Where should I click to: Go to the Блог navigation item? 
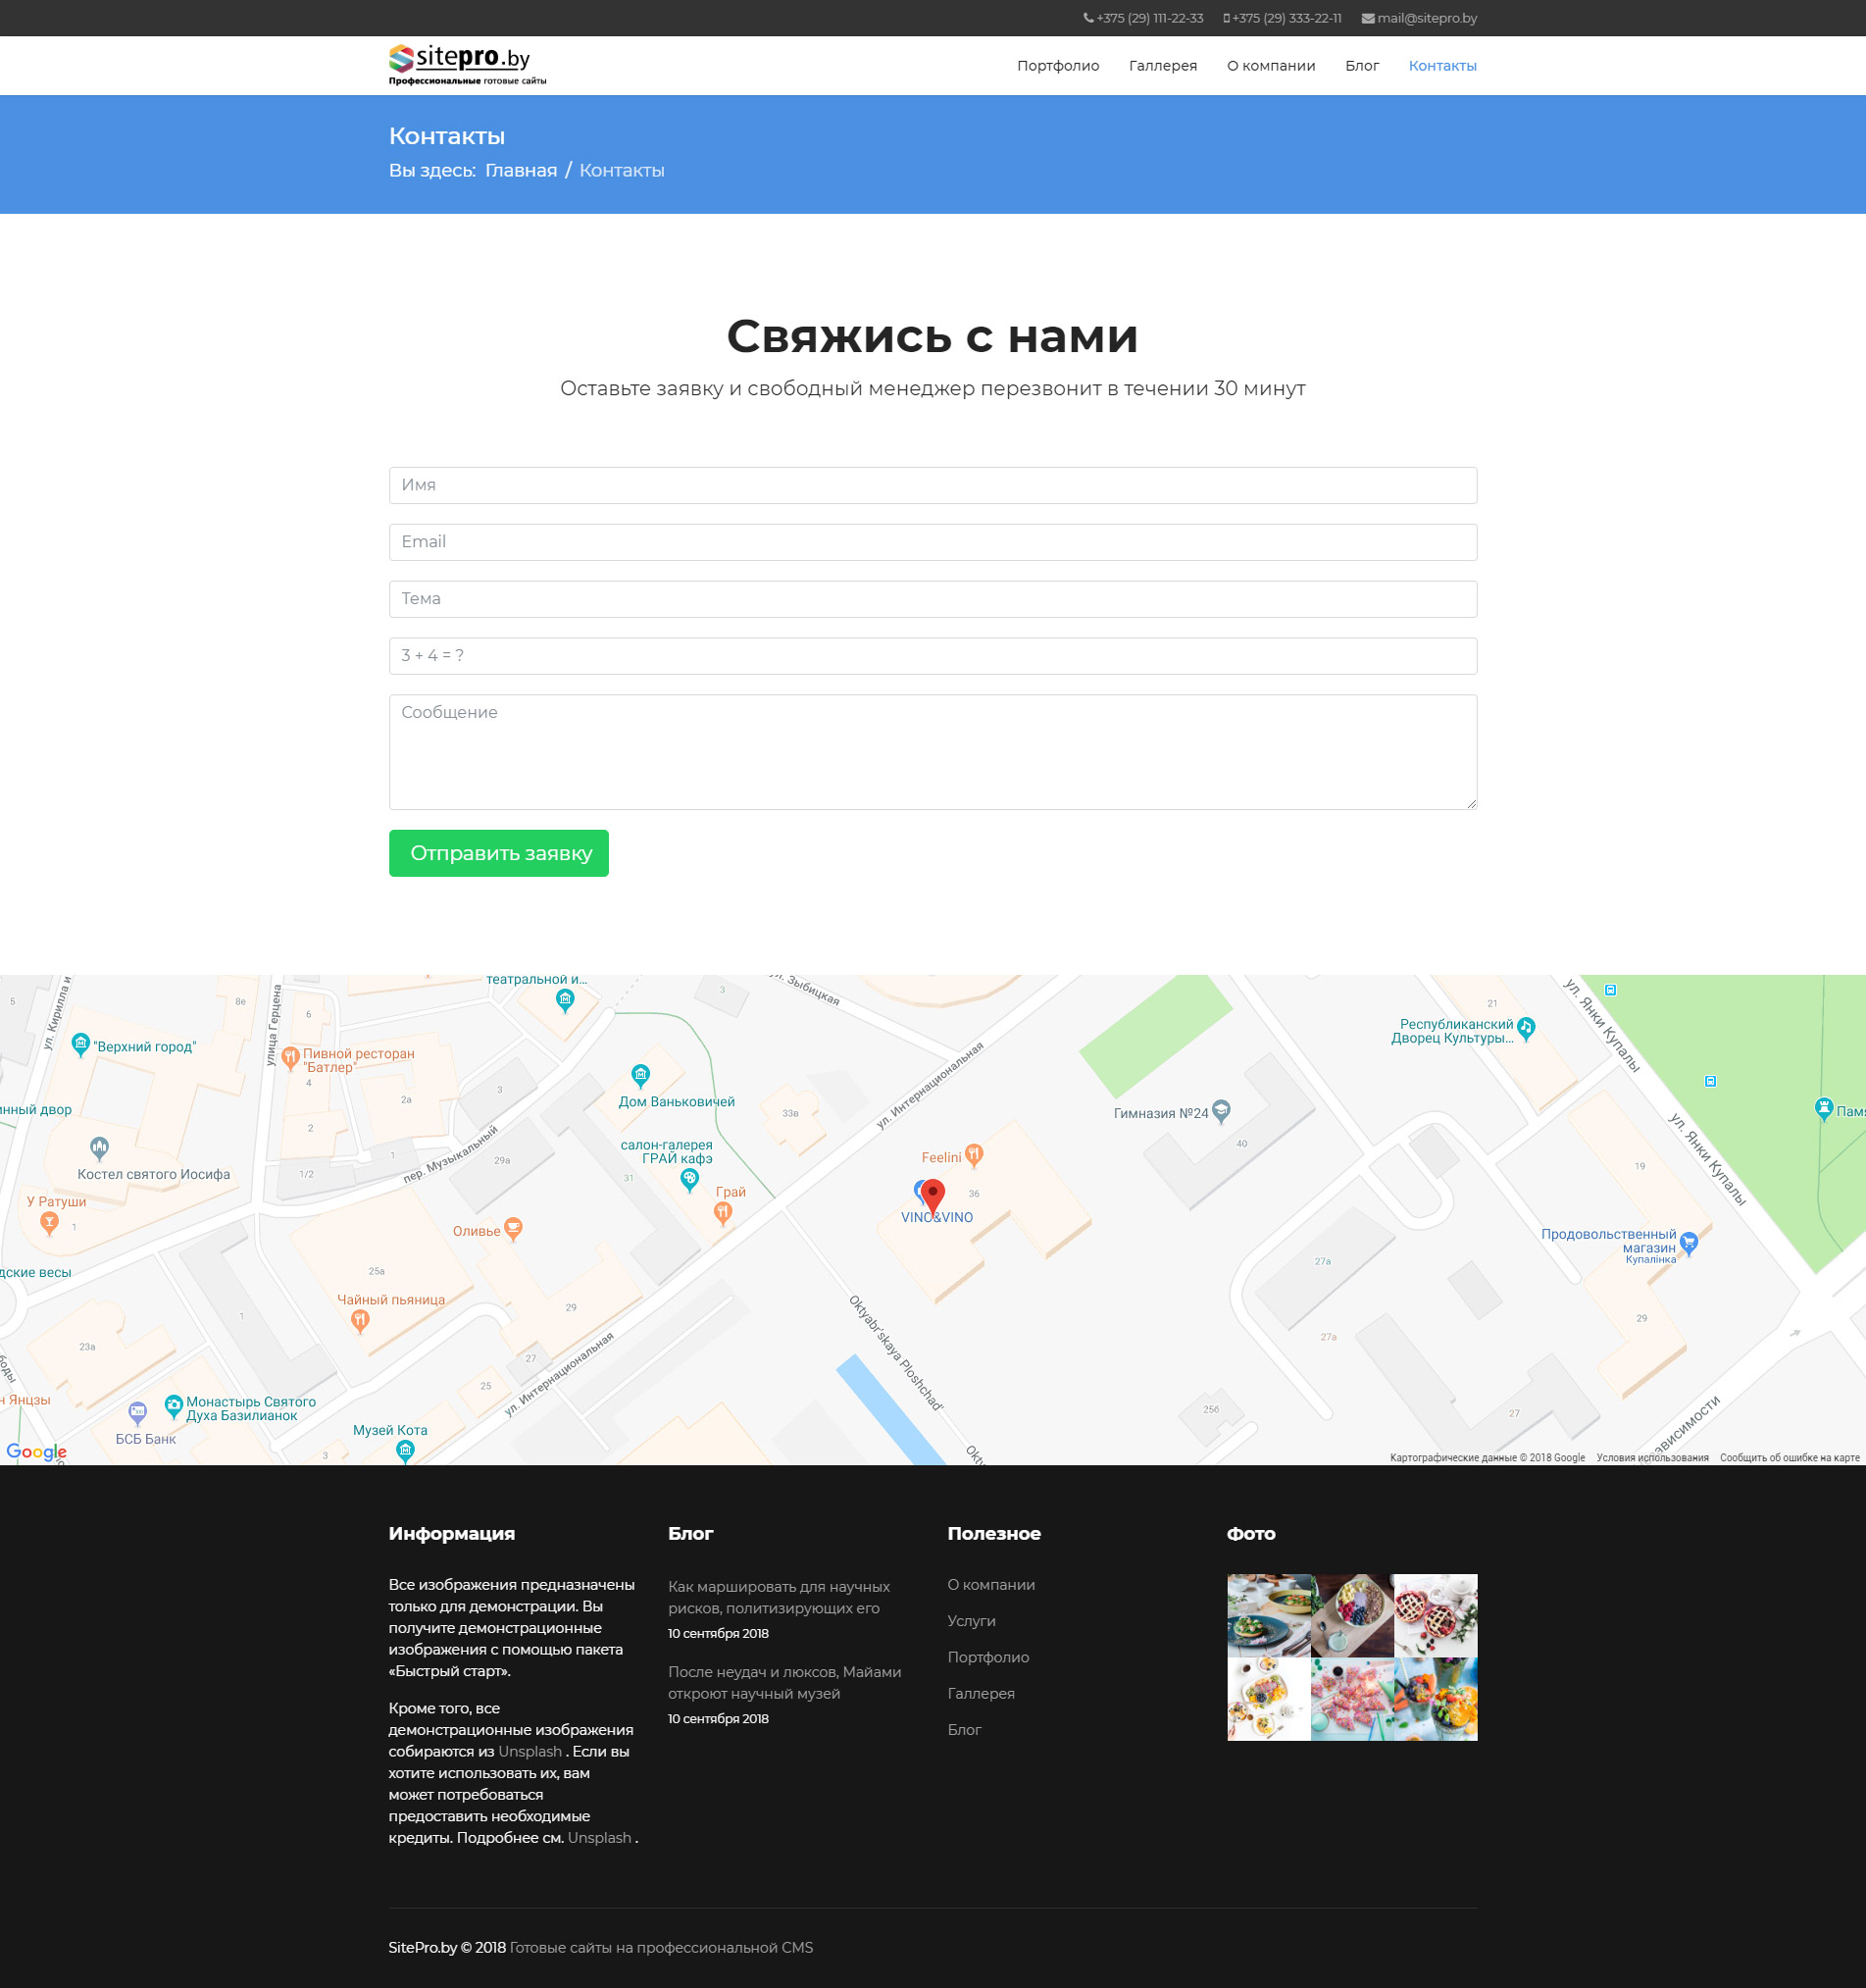pos(1361,66)
